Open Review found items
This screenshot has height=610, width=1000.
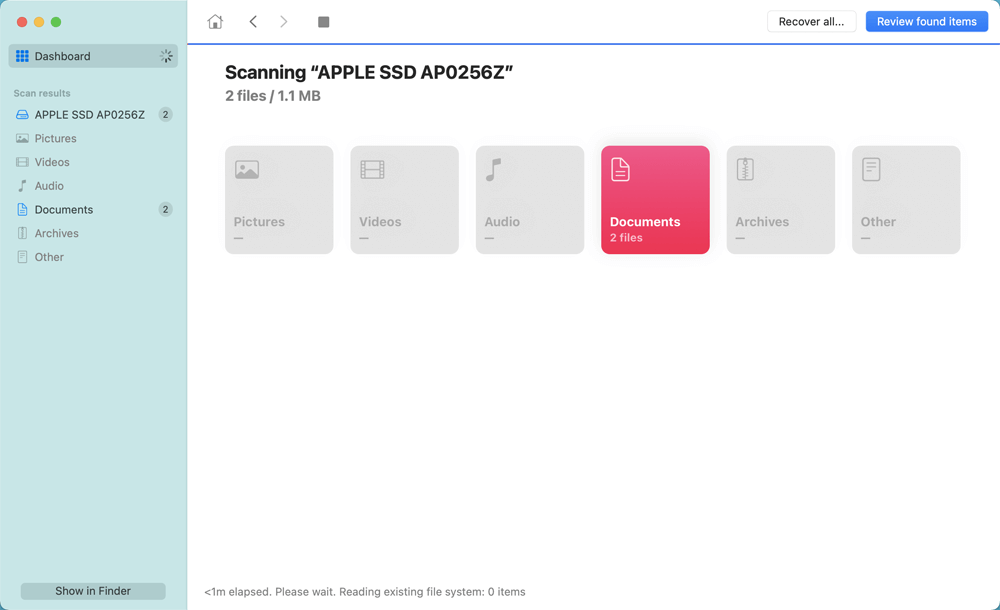pyautogui.click(x=926, y=20)
